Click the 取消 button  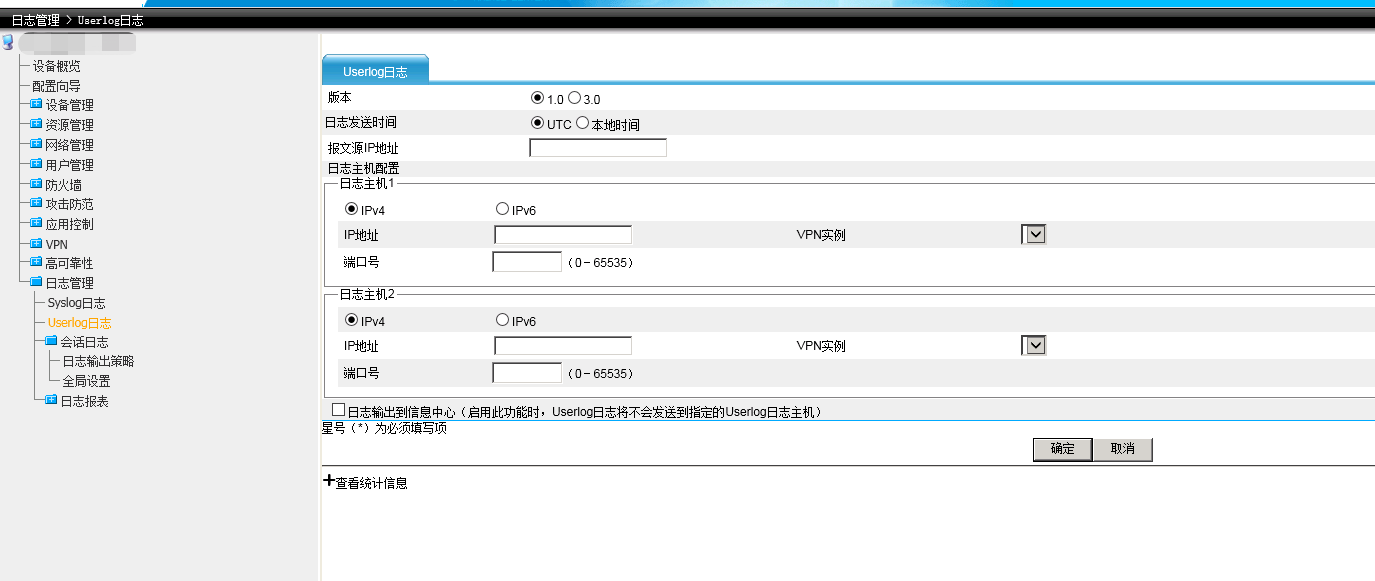[1122, 449]
